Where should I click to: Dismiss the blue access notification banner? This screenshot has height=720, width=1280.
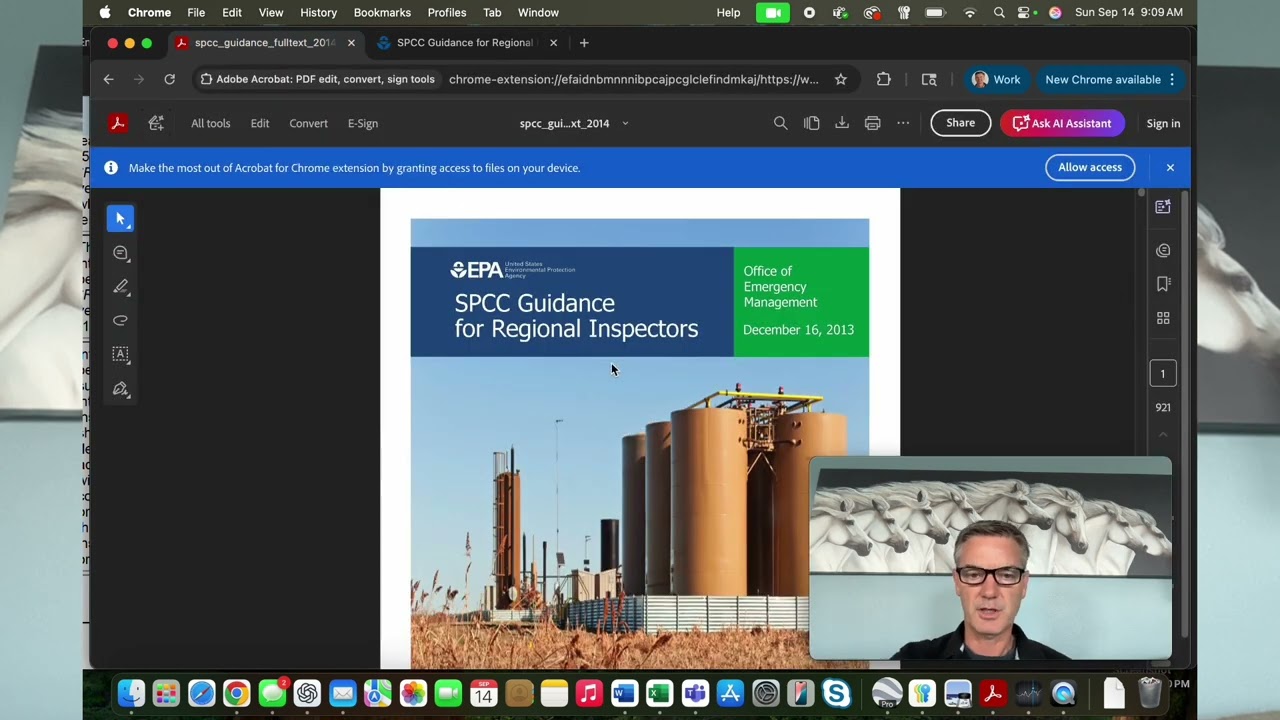coord(1170,167)
